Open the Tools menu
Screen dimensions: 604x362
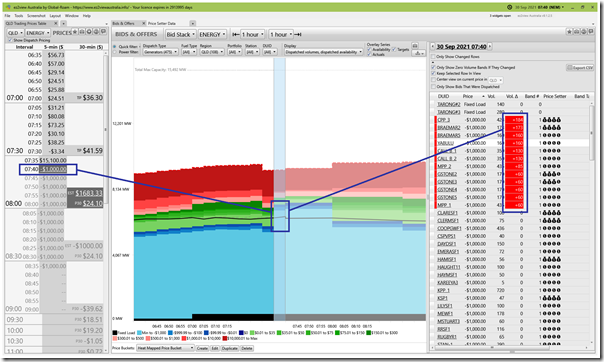pyautogui.click(x=18, y=16)
